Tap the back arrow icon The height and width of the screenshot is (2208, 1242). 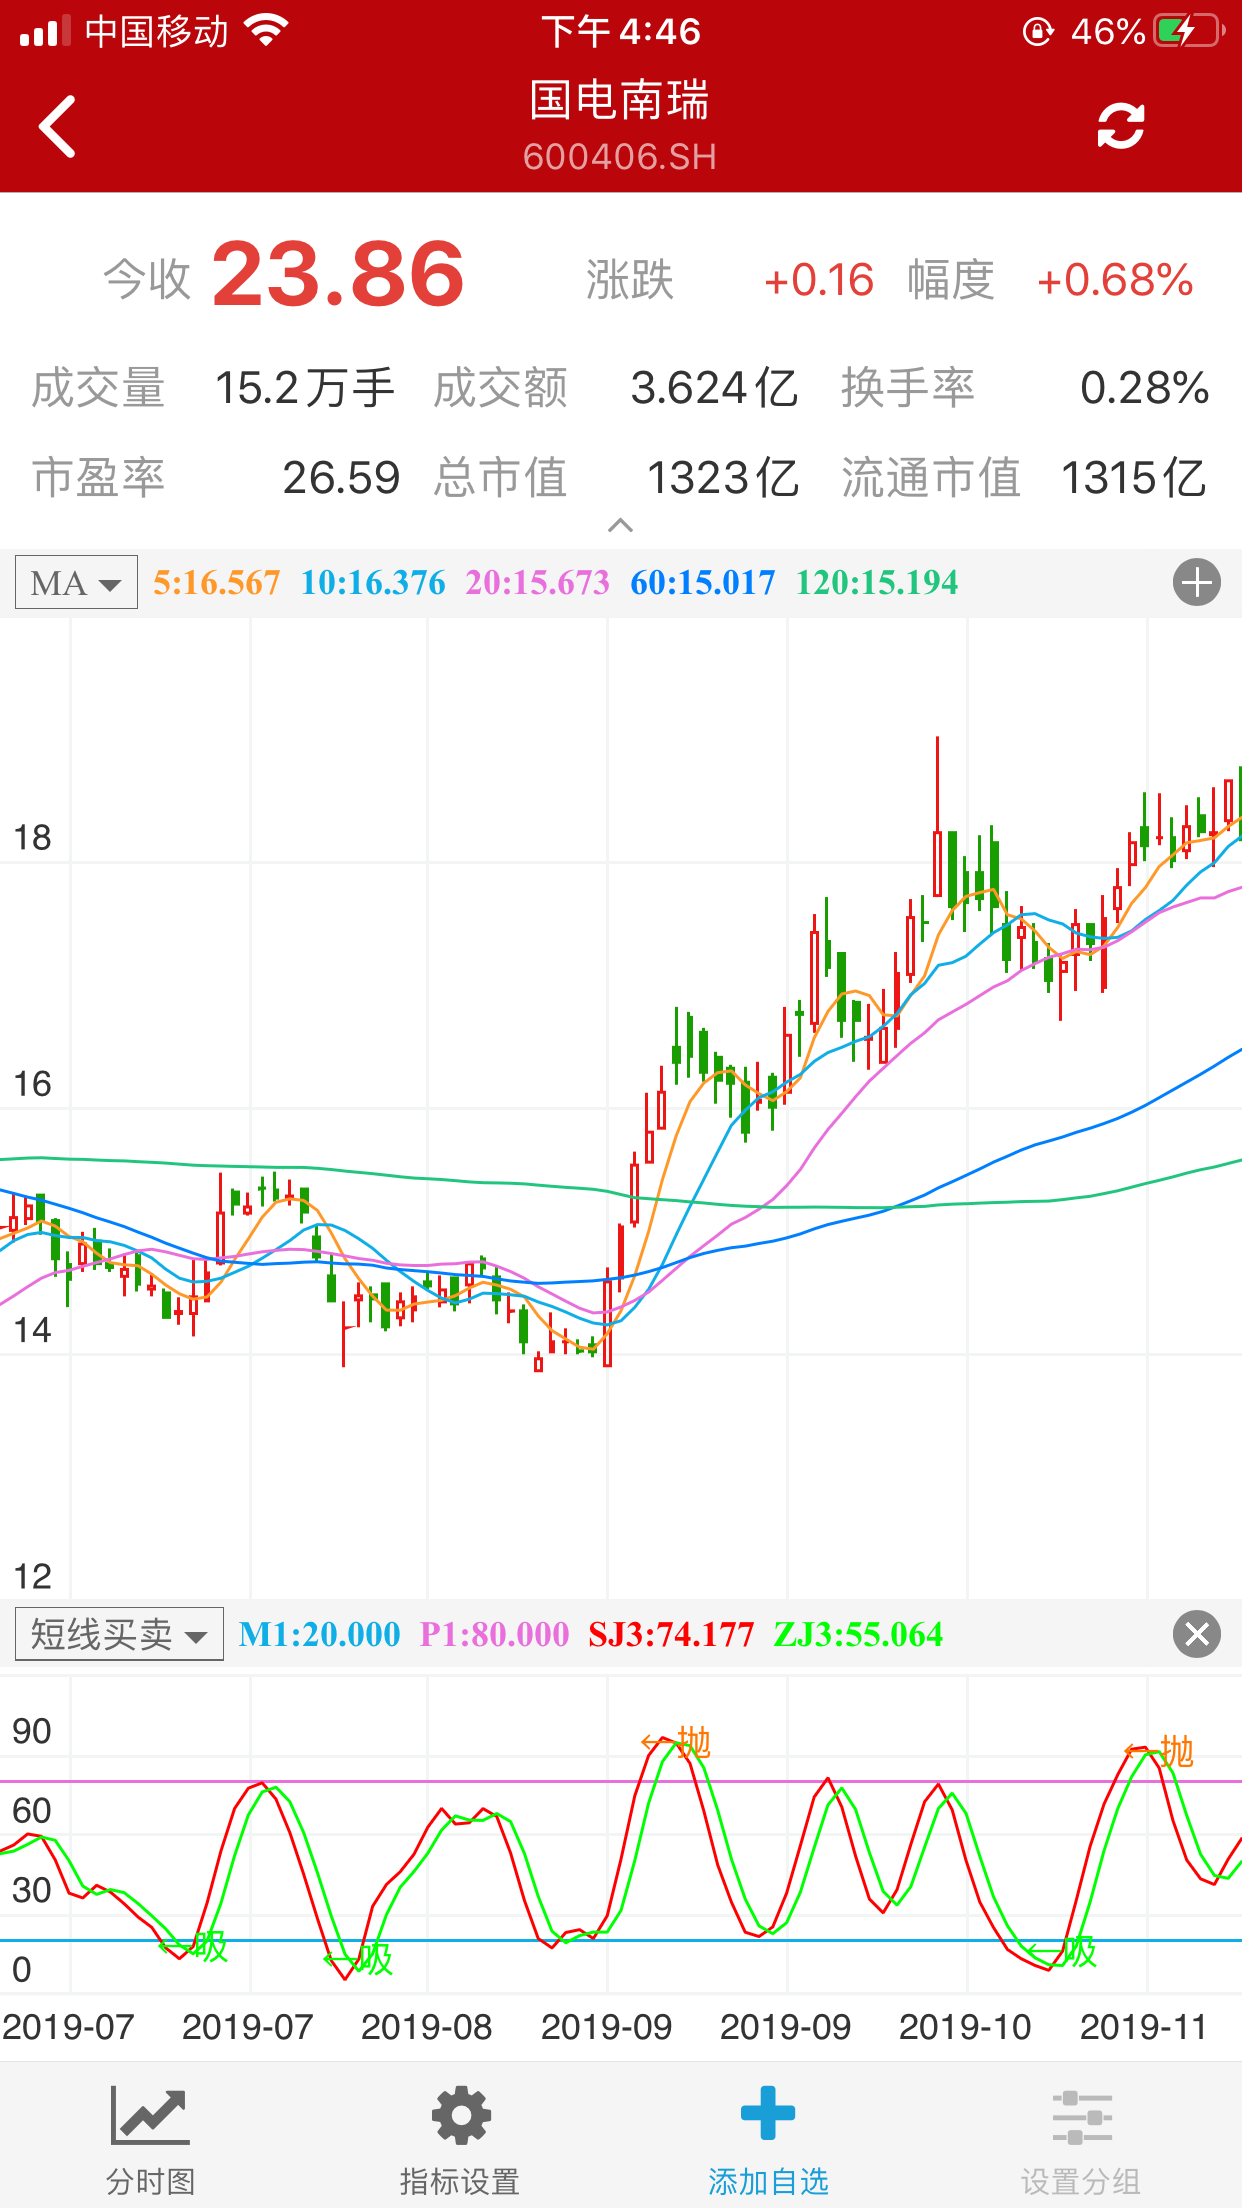pos(58,127)
